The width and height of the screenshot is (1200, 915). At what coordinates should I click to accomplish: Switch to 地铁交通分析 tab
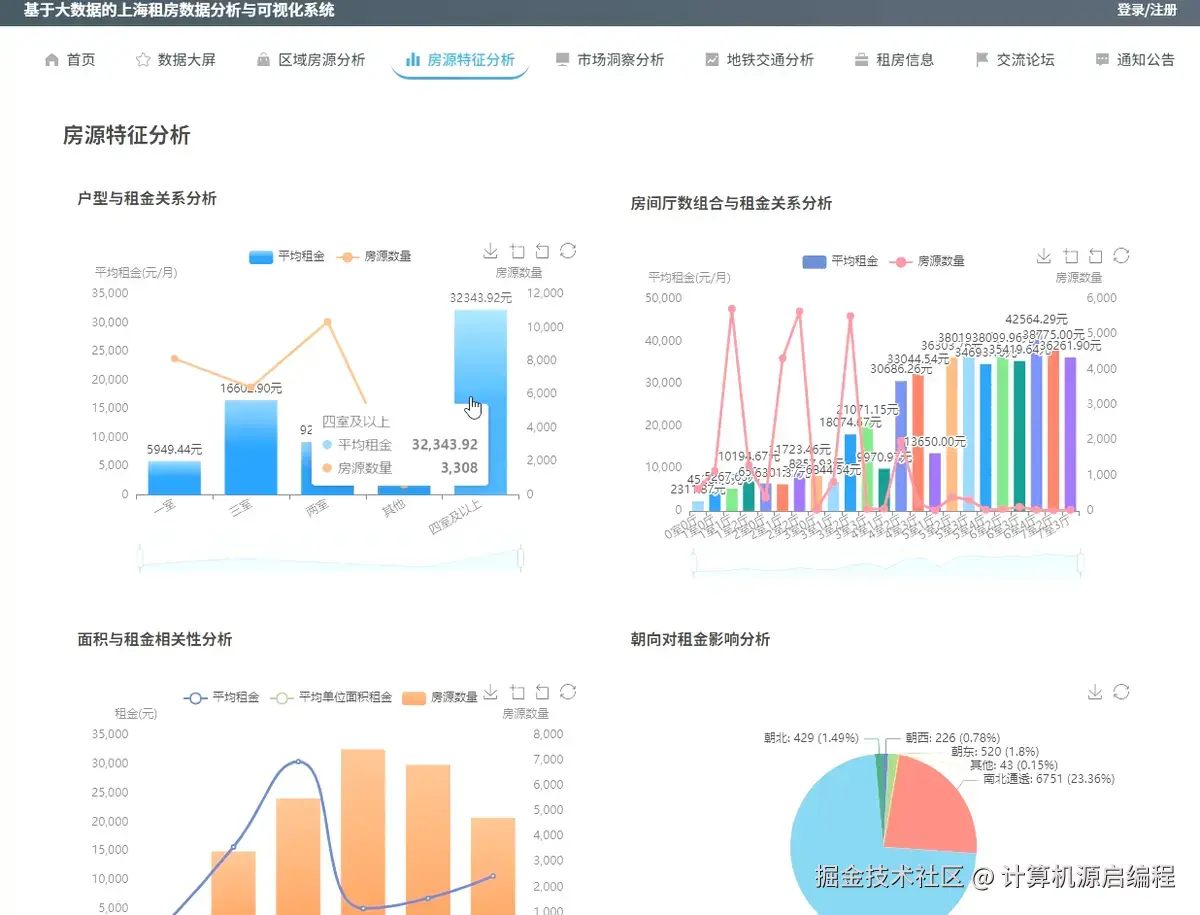pos(759,60)
